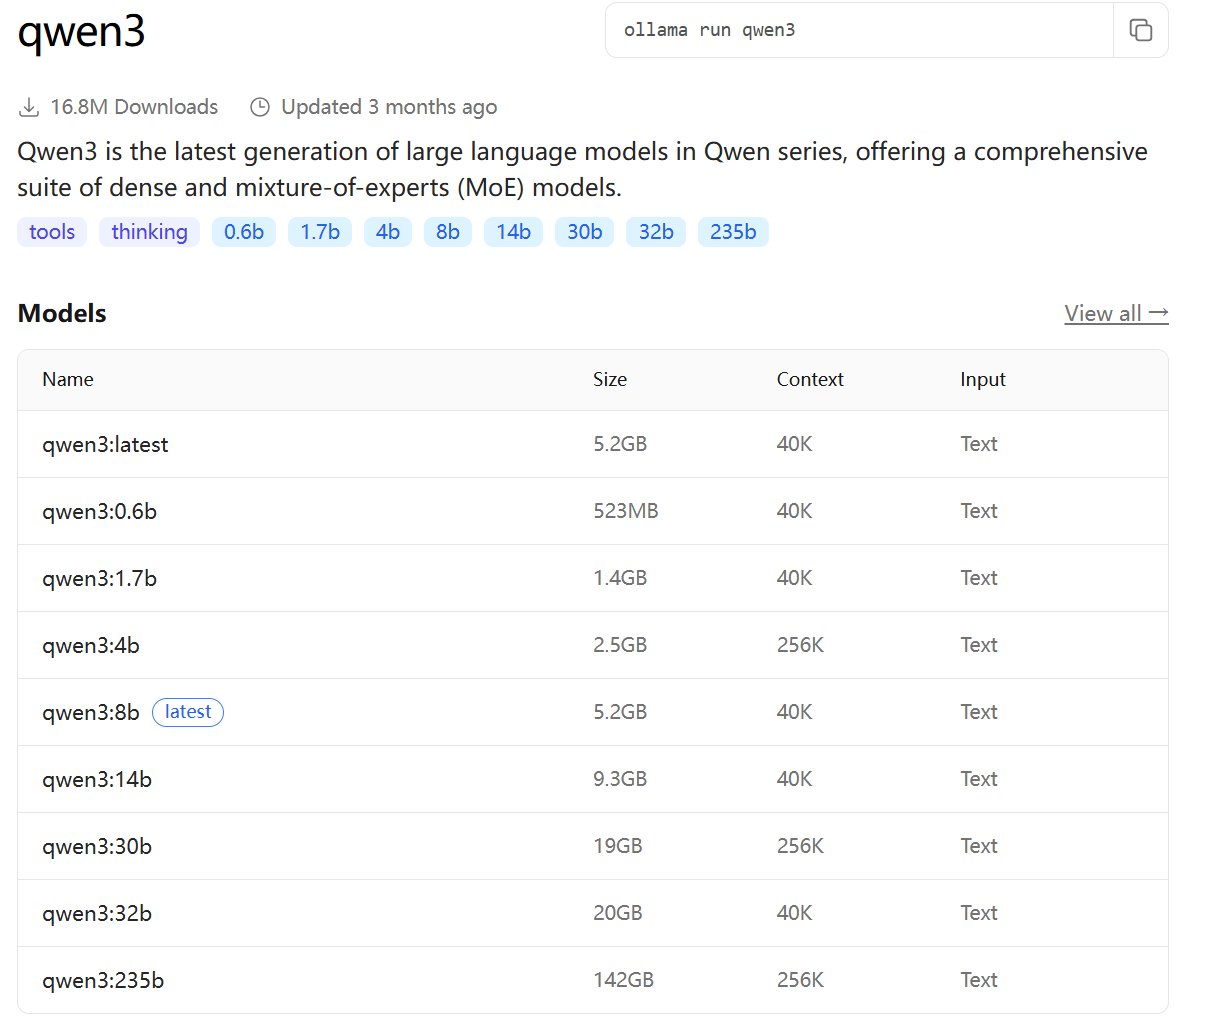Click the Text input of qwen3:latest
This screenshot has width=1207, height=1020.
click(979, 444)
